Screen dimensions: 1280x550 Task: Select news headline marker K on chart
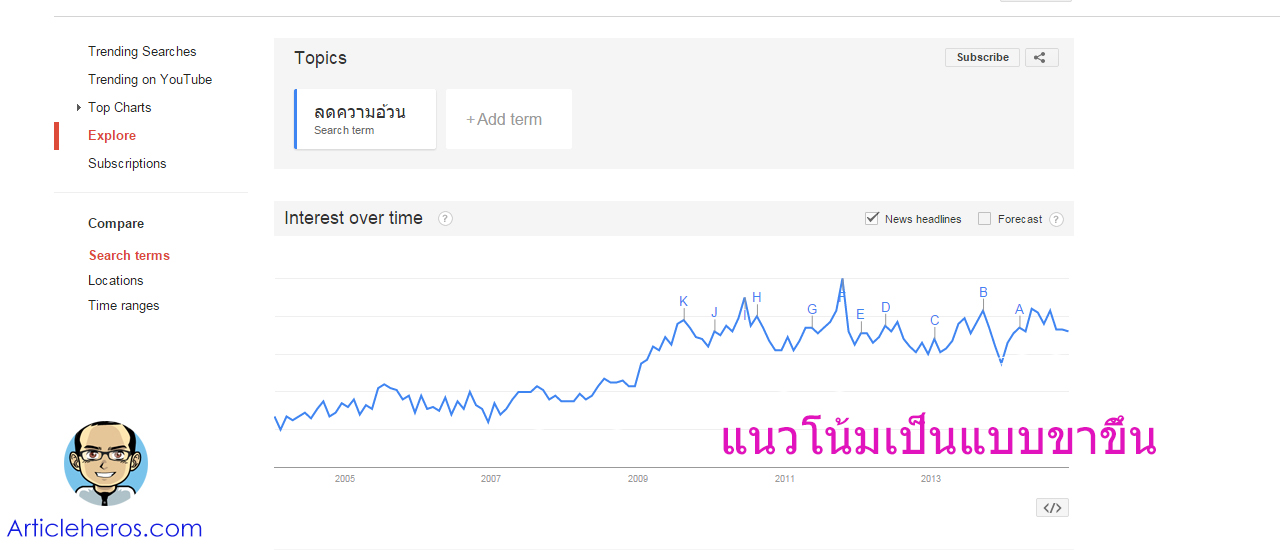pos(684,301)
